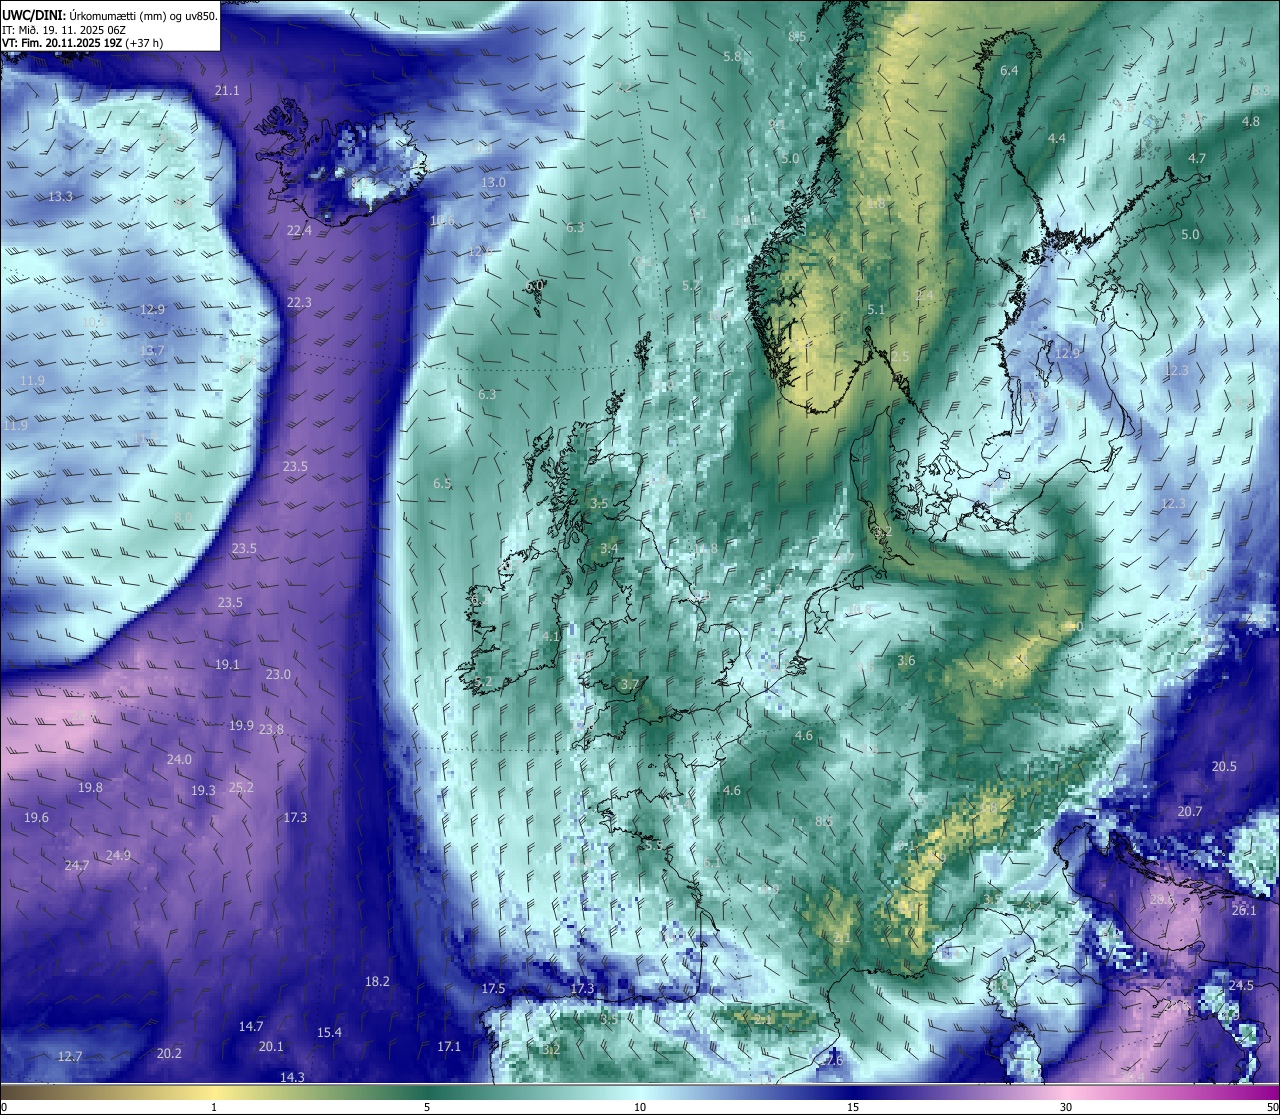Click the 23.8 value on the map
The width and height of the screenshot is (1280, 1115).
[x=271, y=730]
